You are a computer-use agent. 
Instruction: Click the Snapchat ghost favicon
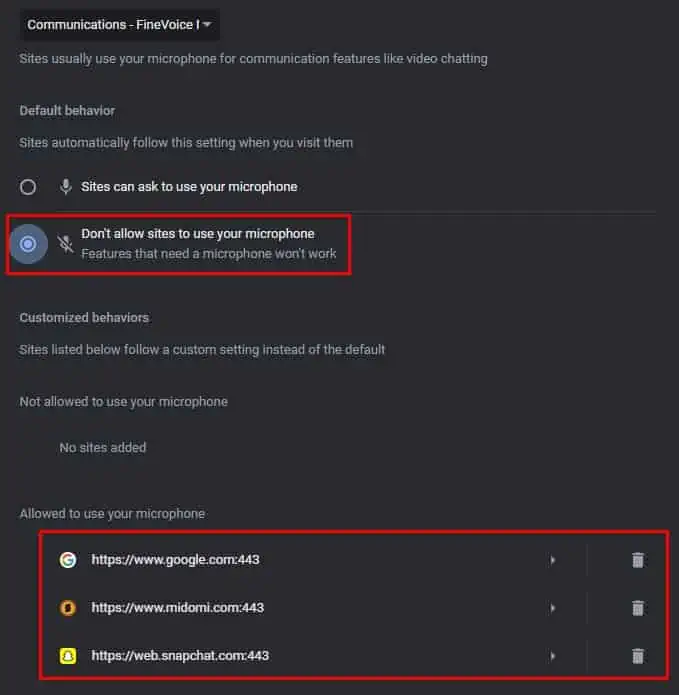click(x=68, y=656)
